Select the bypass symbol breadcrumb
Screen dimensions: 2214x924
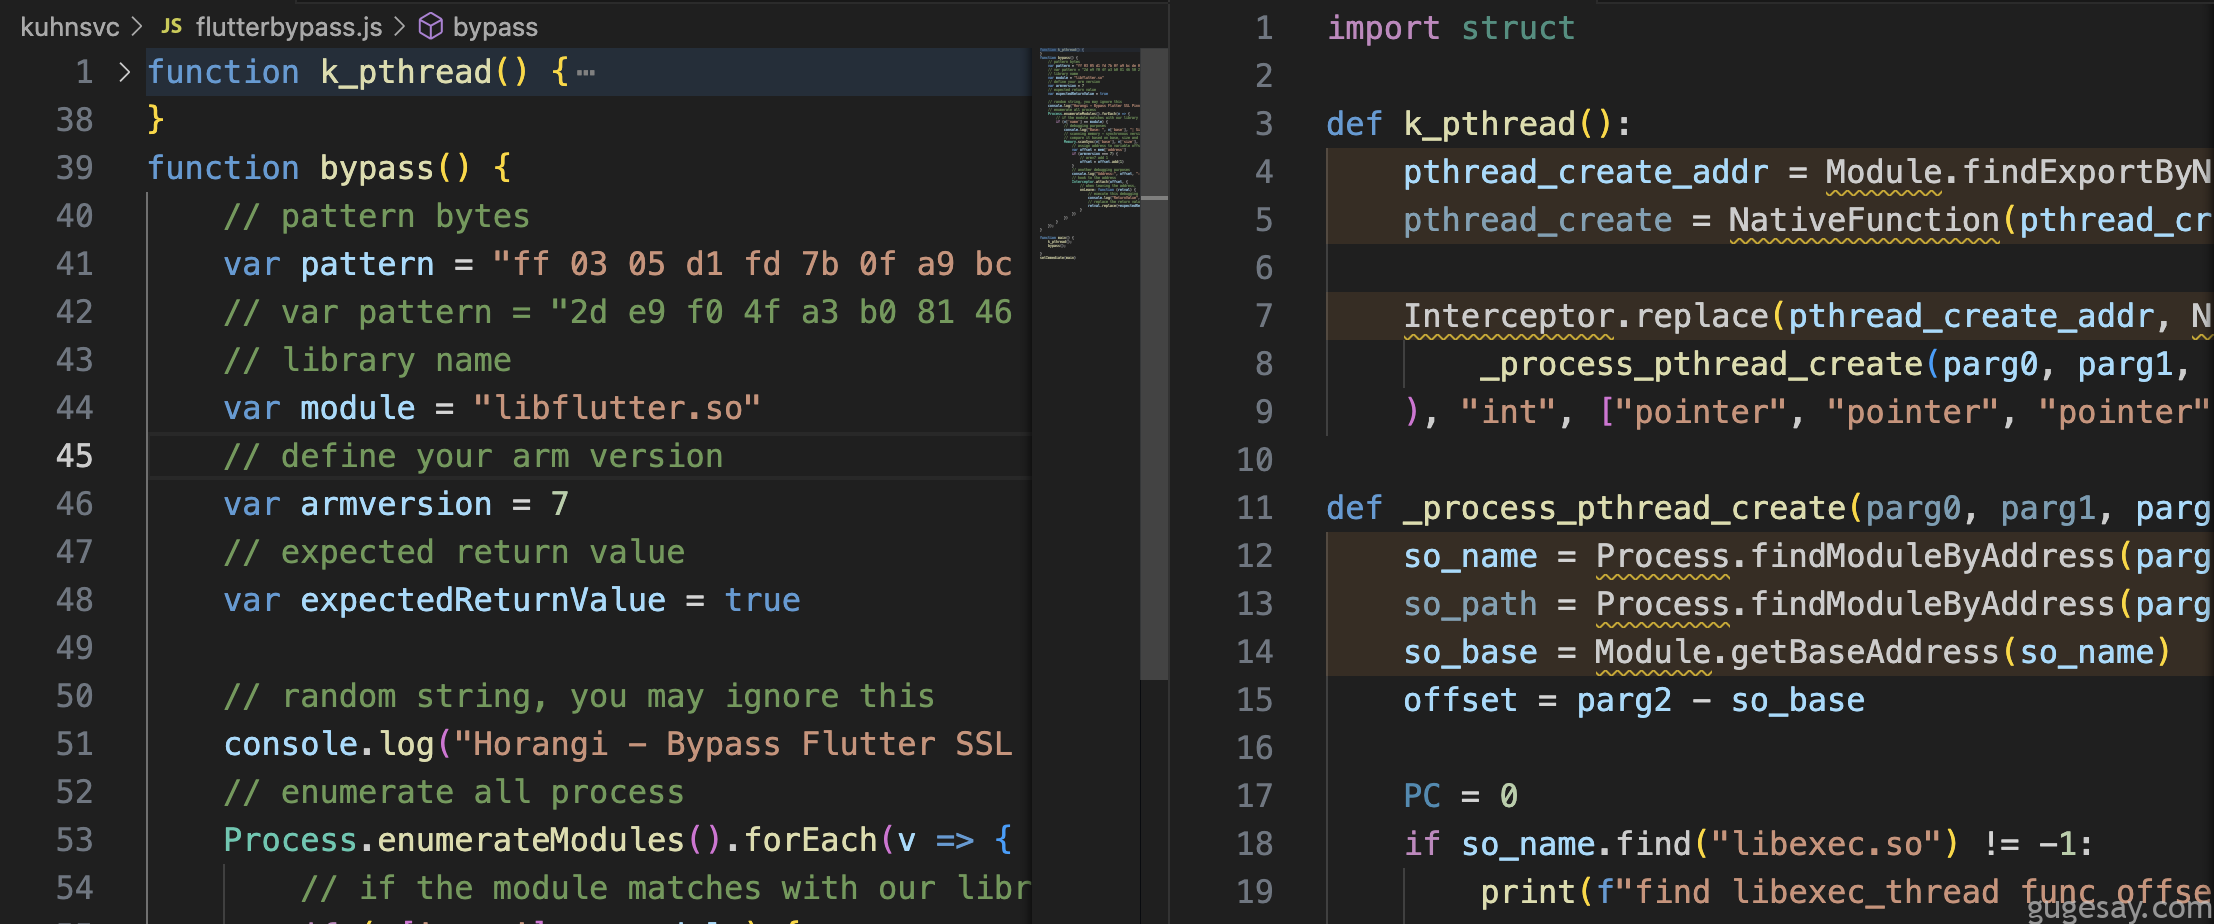495,27
